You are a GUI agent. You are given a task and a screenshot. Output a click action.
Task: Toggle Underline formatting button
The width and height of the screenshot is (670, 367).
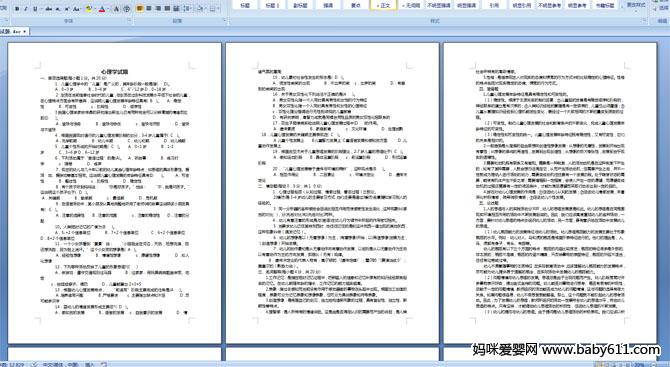(x=35, y=9)
